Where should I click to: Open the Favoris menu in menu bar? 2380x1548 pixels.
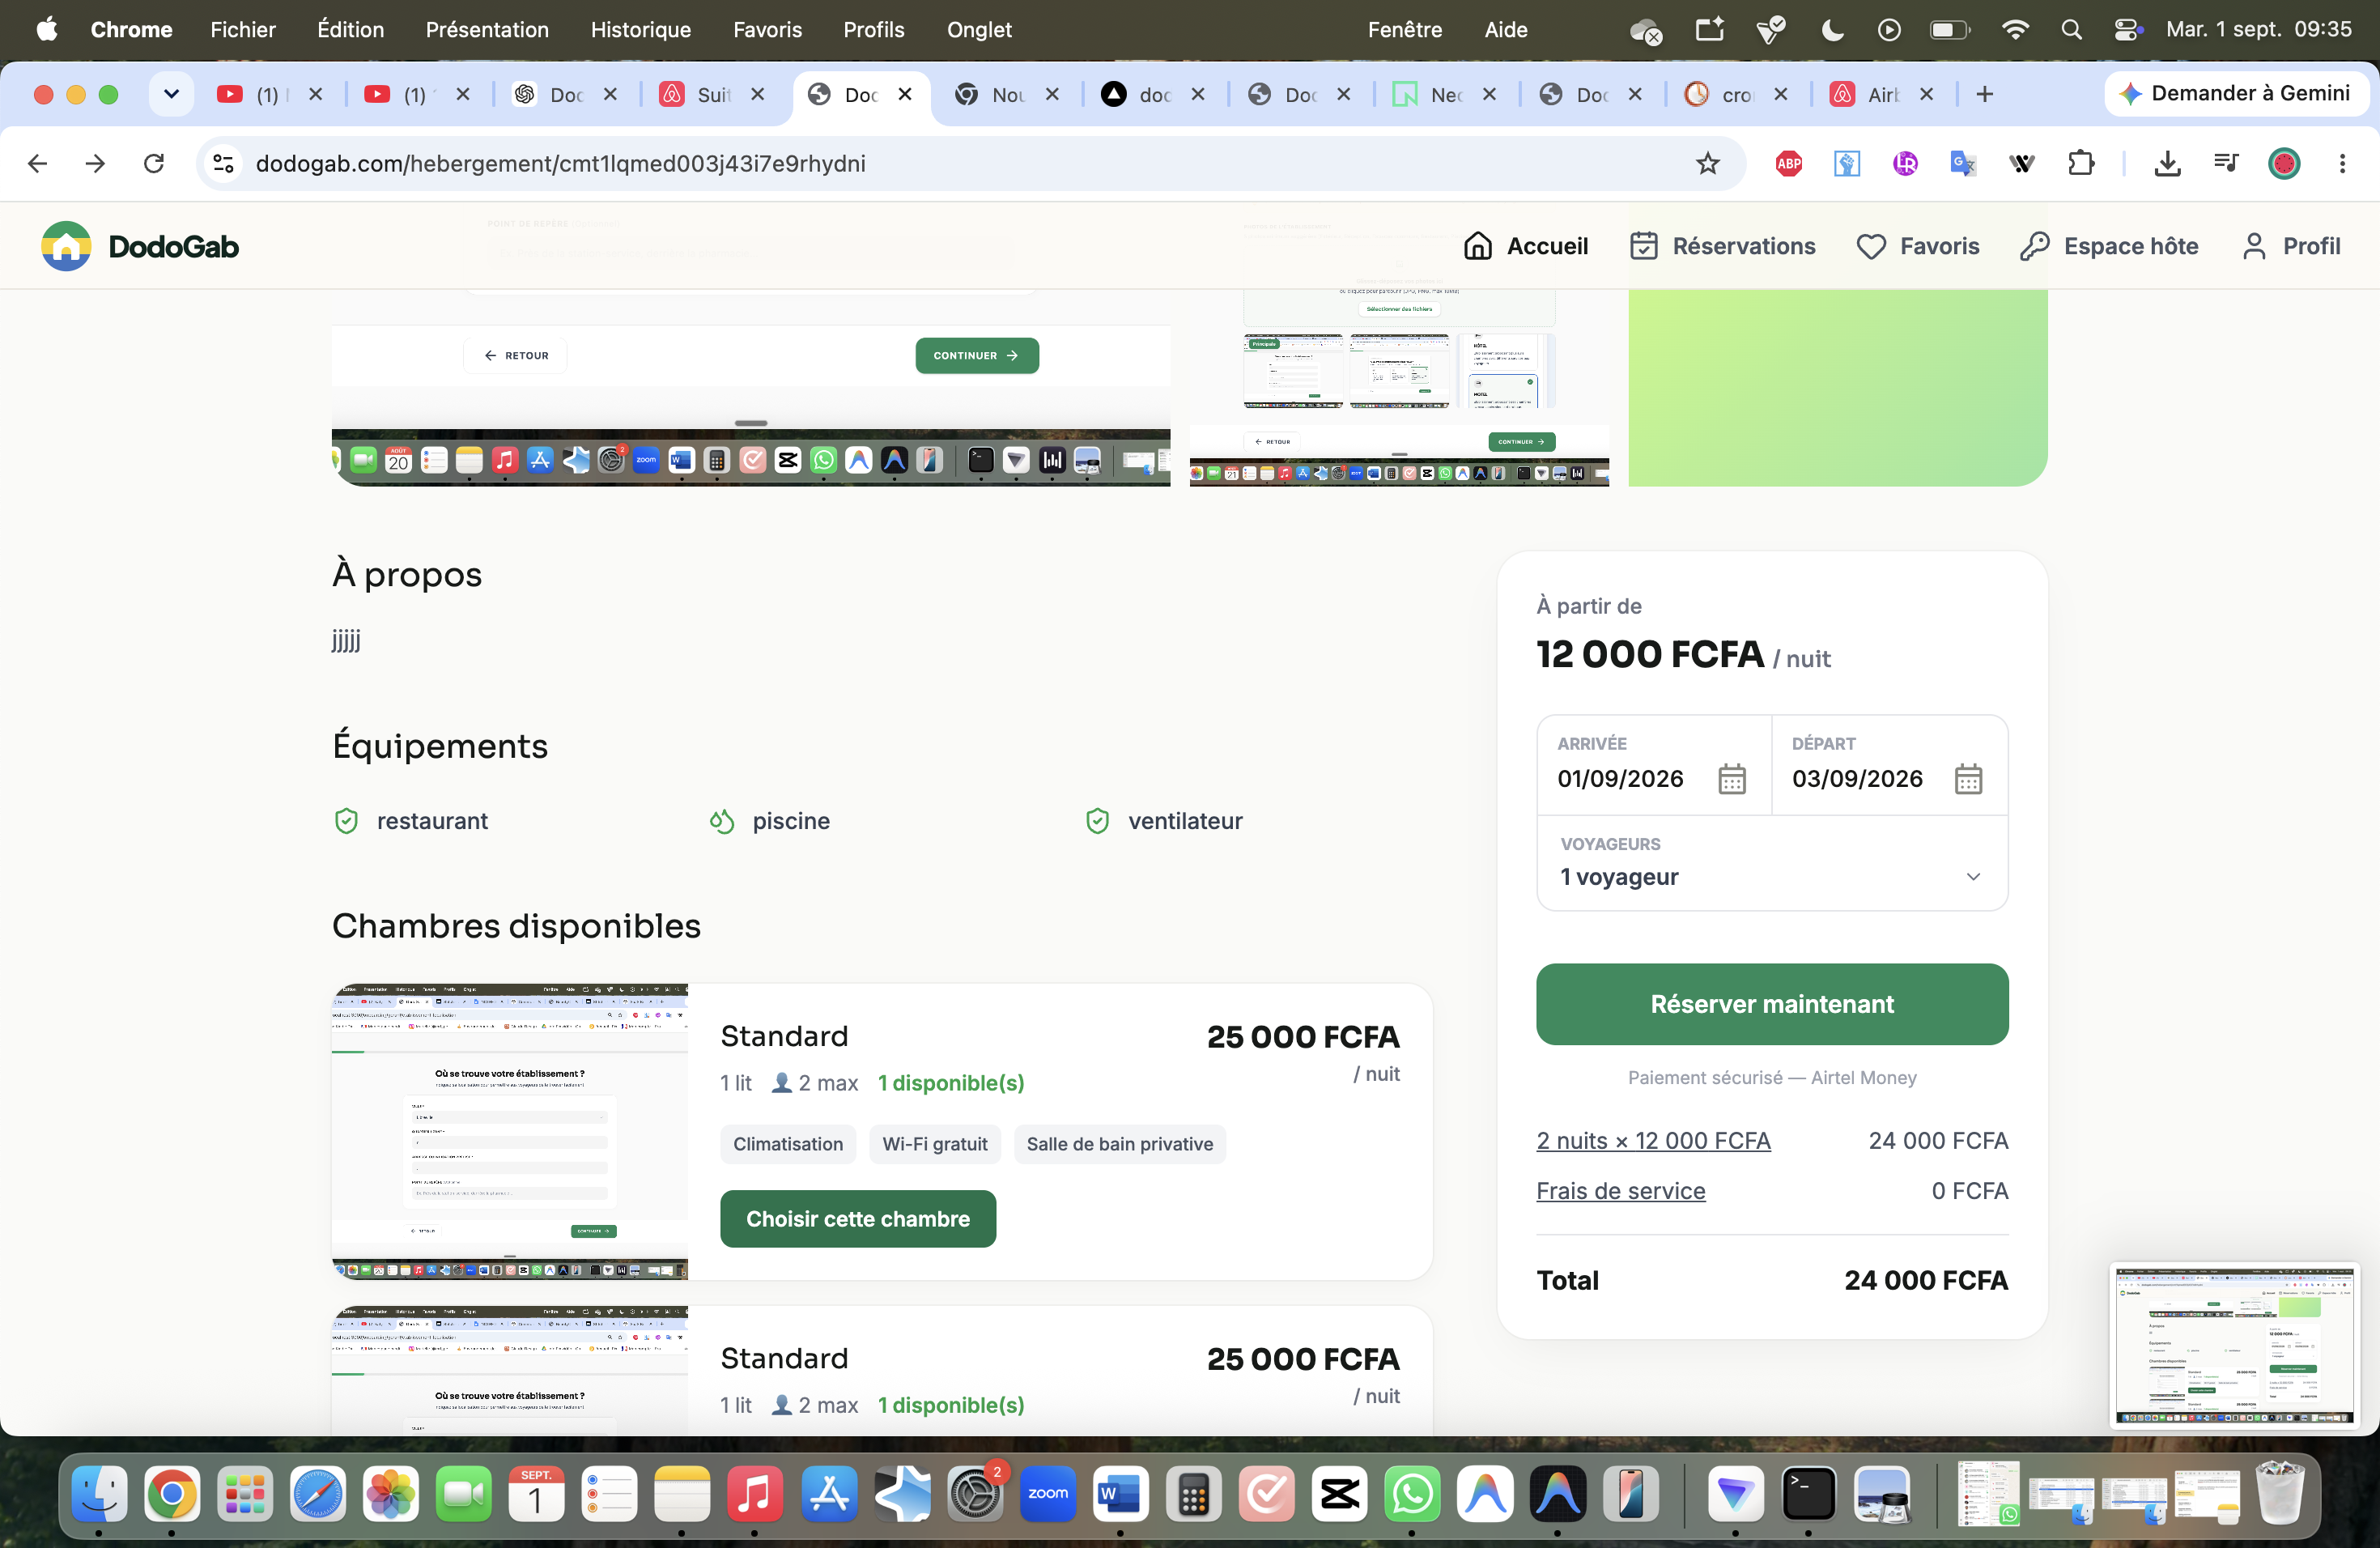click(x=767, y=30)
